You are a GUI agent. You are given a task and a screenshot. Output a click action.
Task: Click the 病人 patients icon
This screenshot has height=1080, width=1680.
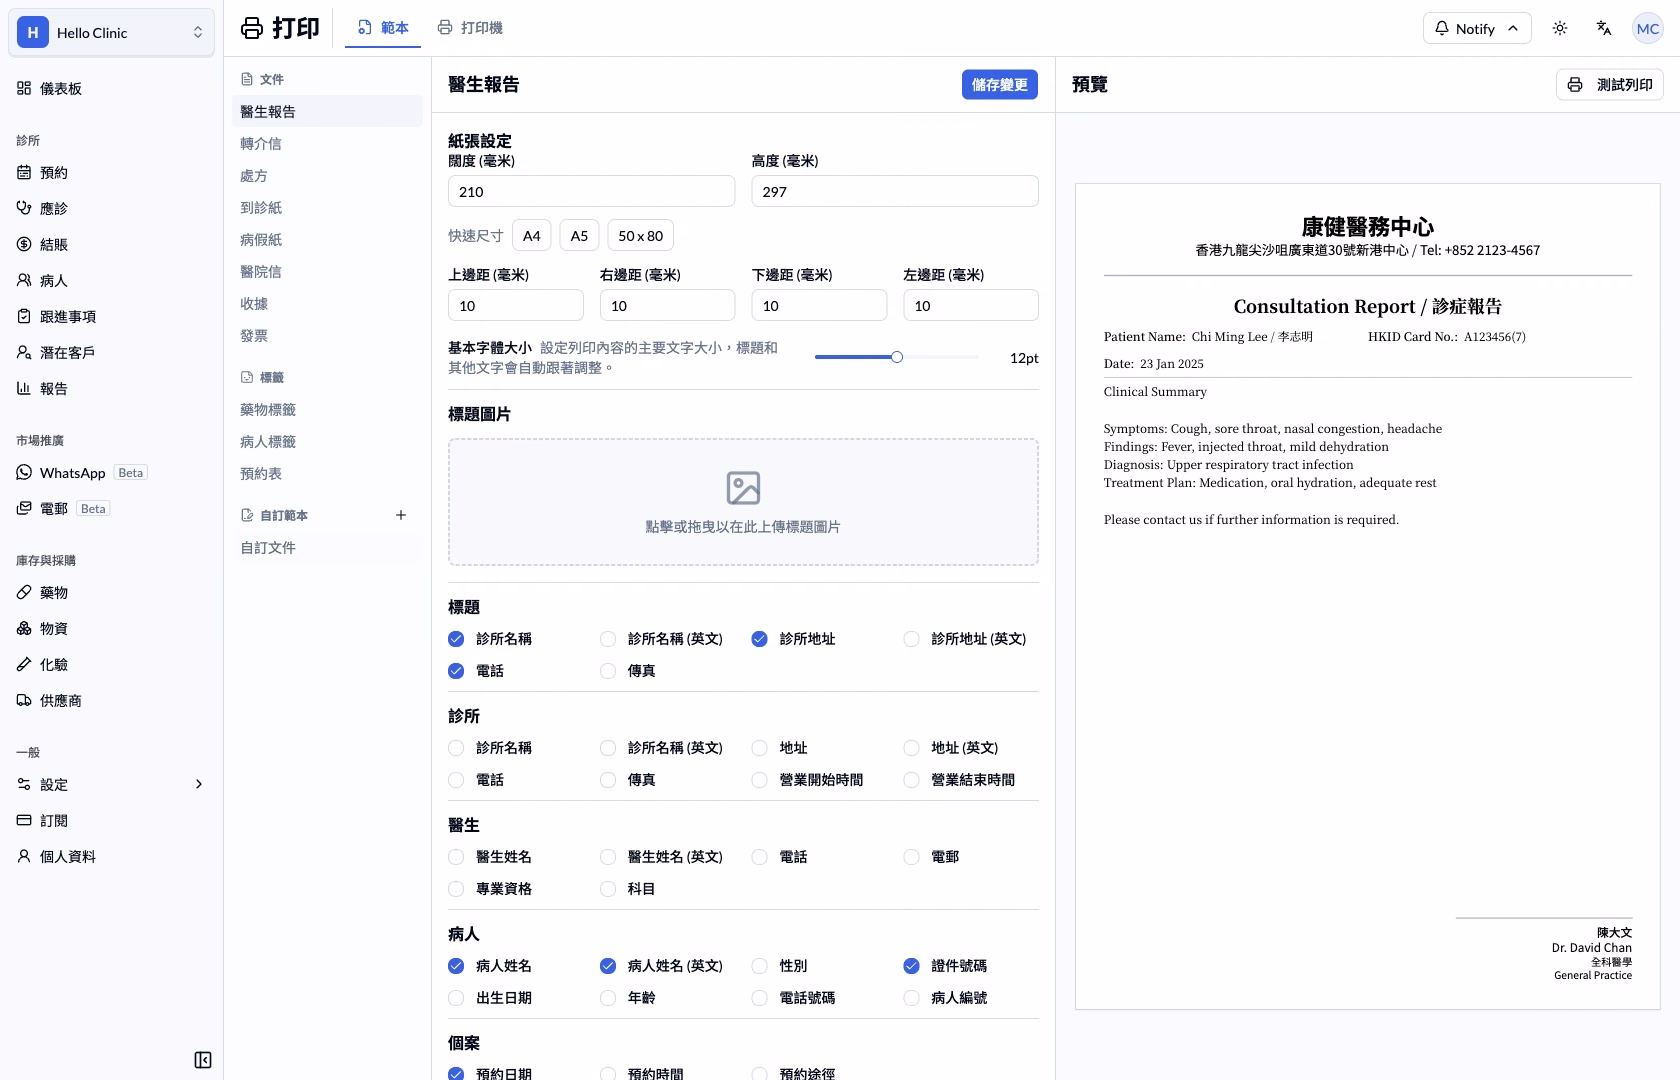24,280
